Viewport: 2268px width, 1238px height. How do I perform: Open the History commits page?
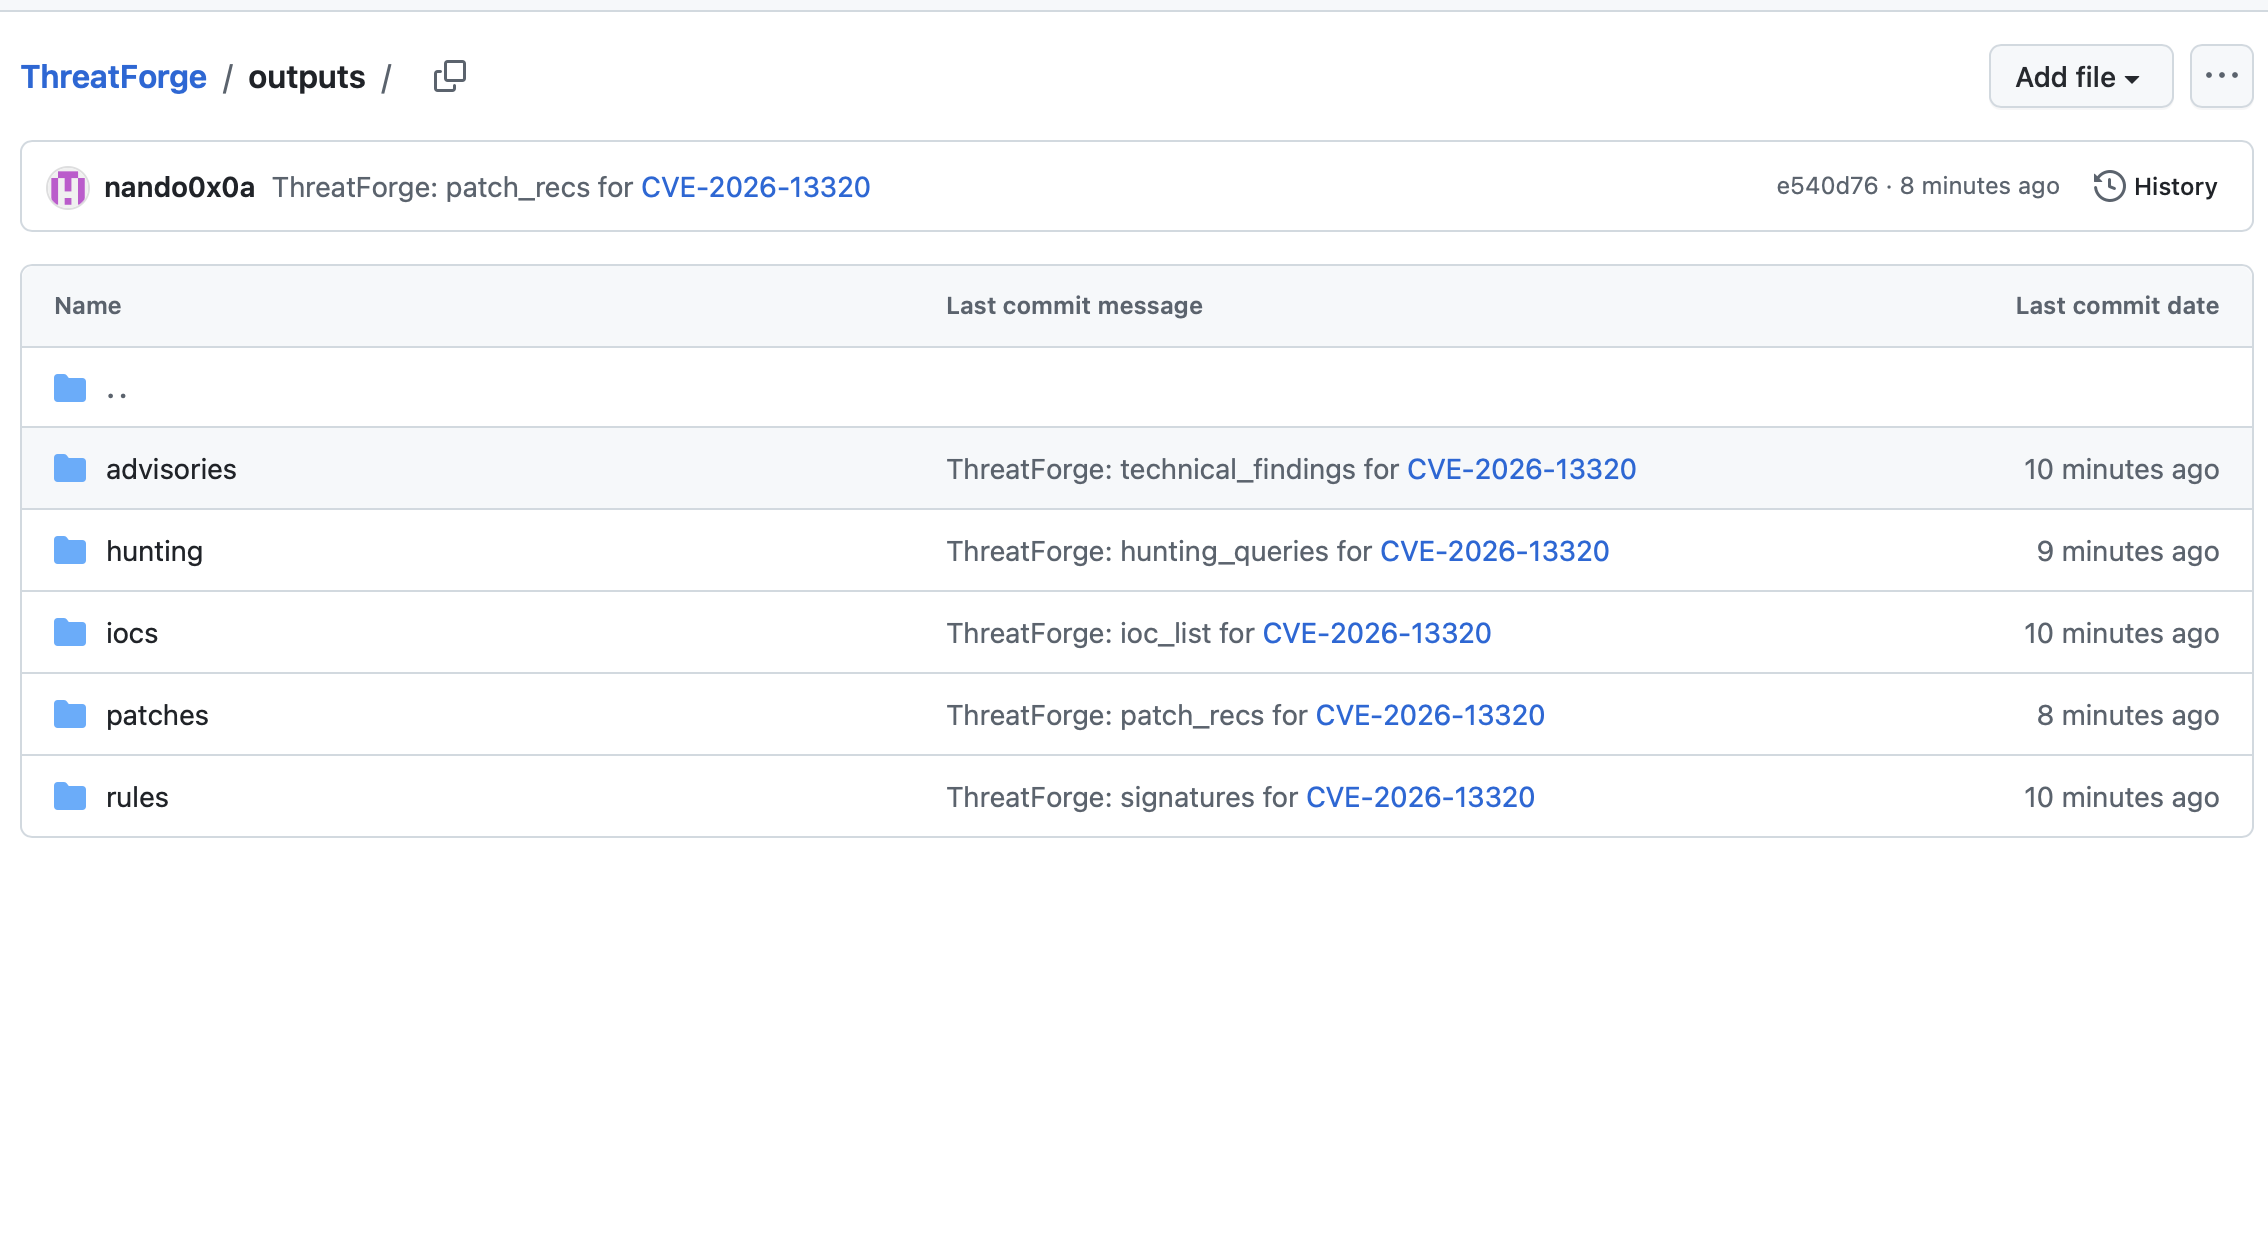coord(2156,187)
